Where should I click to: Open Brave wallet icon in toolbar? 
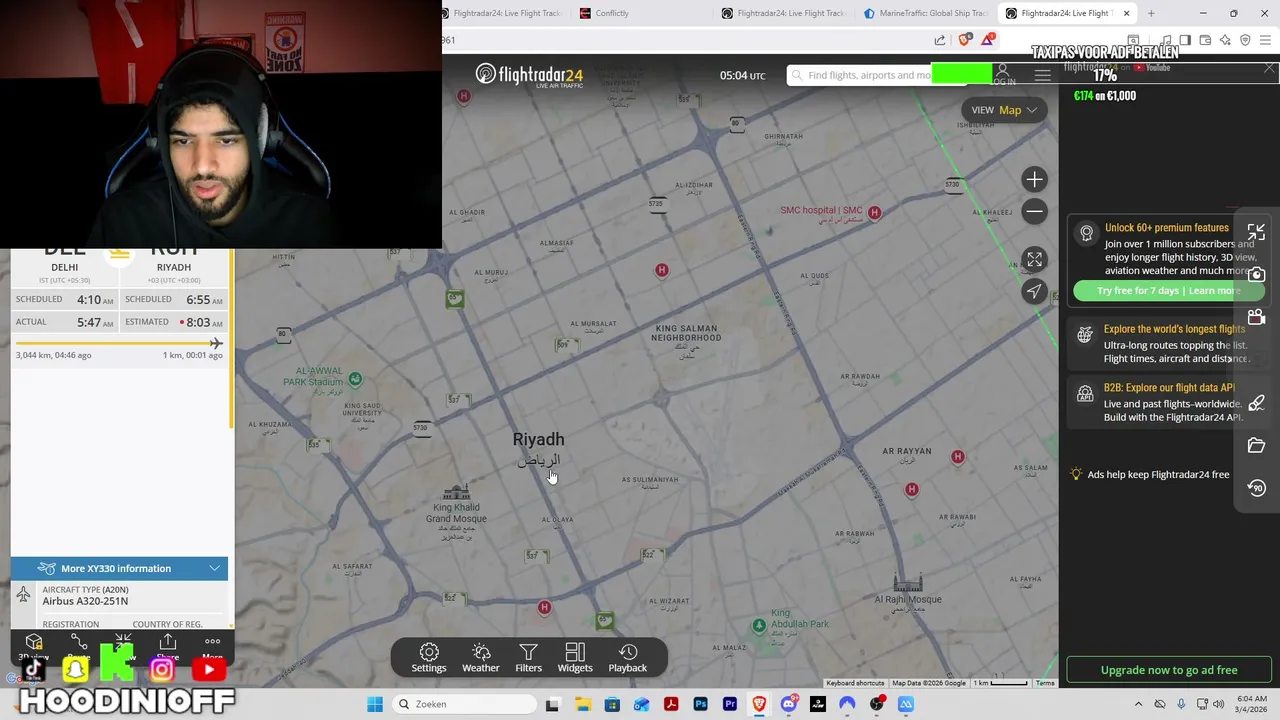(x=1205, y=40)
